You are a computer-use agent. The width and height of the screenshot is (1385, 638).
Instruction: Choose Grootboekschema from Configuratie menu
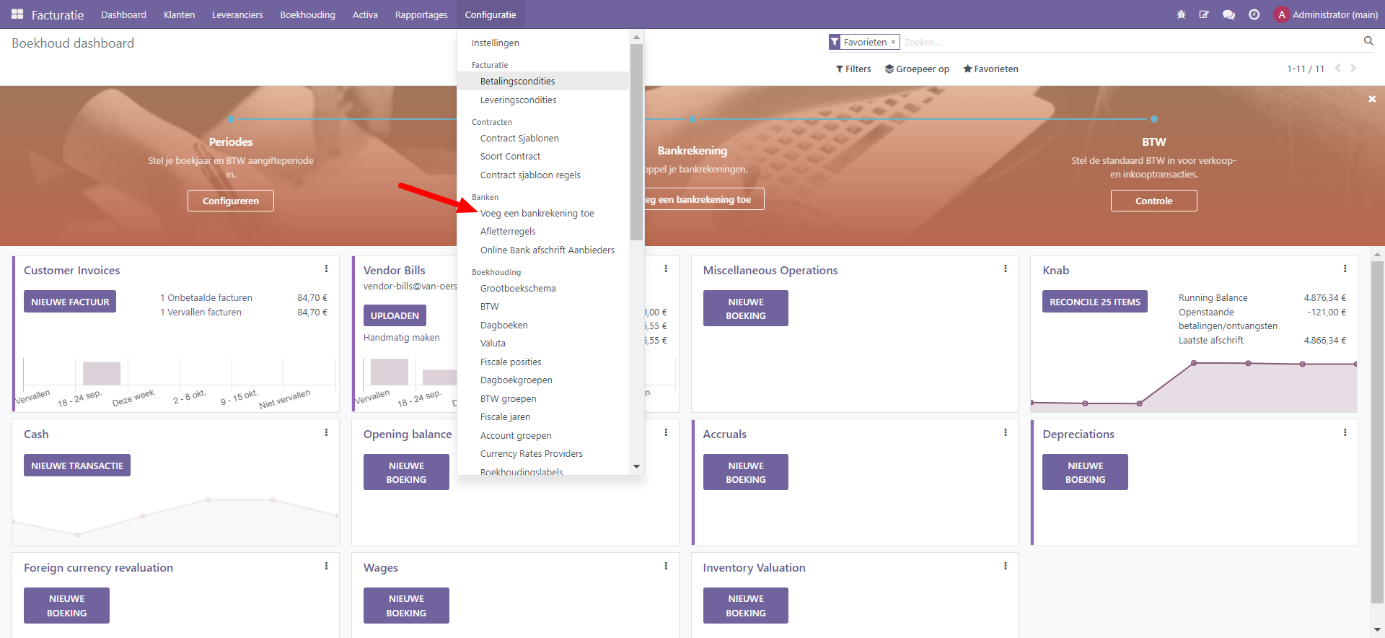518,288
